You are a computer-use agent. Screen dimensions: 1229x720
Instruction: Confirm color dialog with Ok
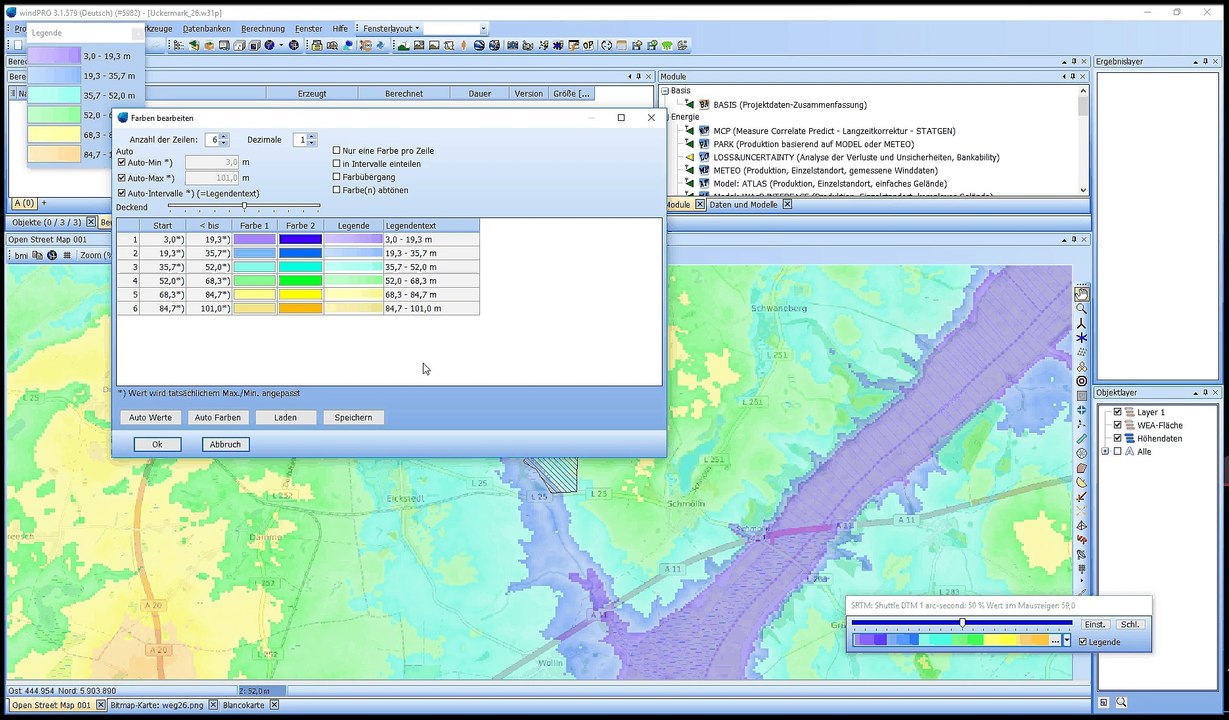coord(157,444)
